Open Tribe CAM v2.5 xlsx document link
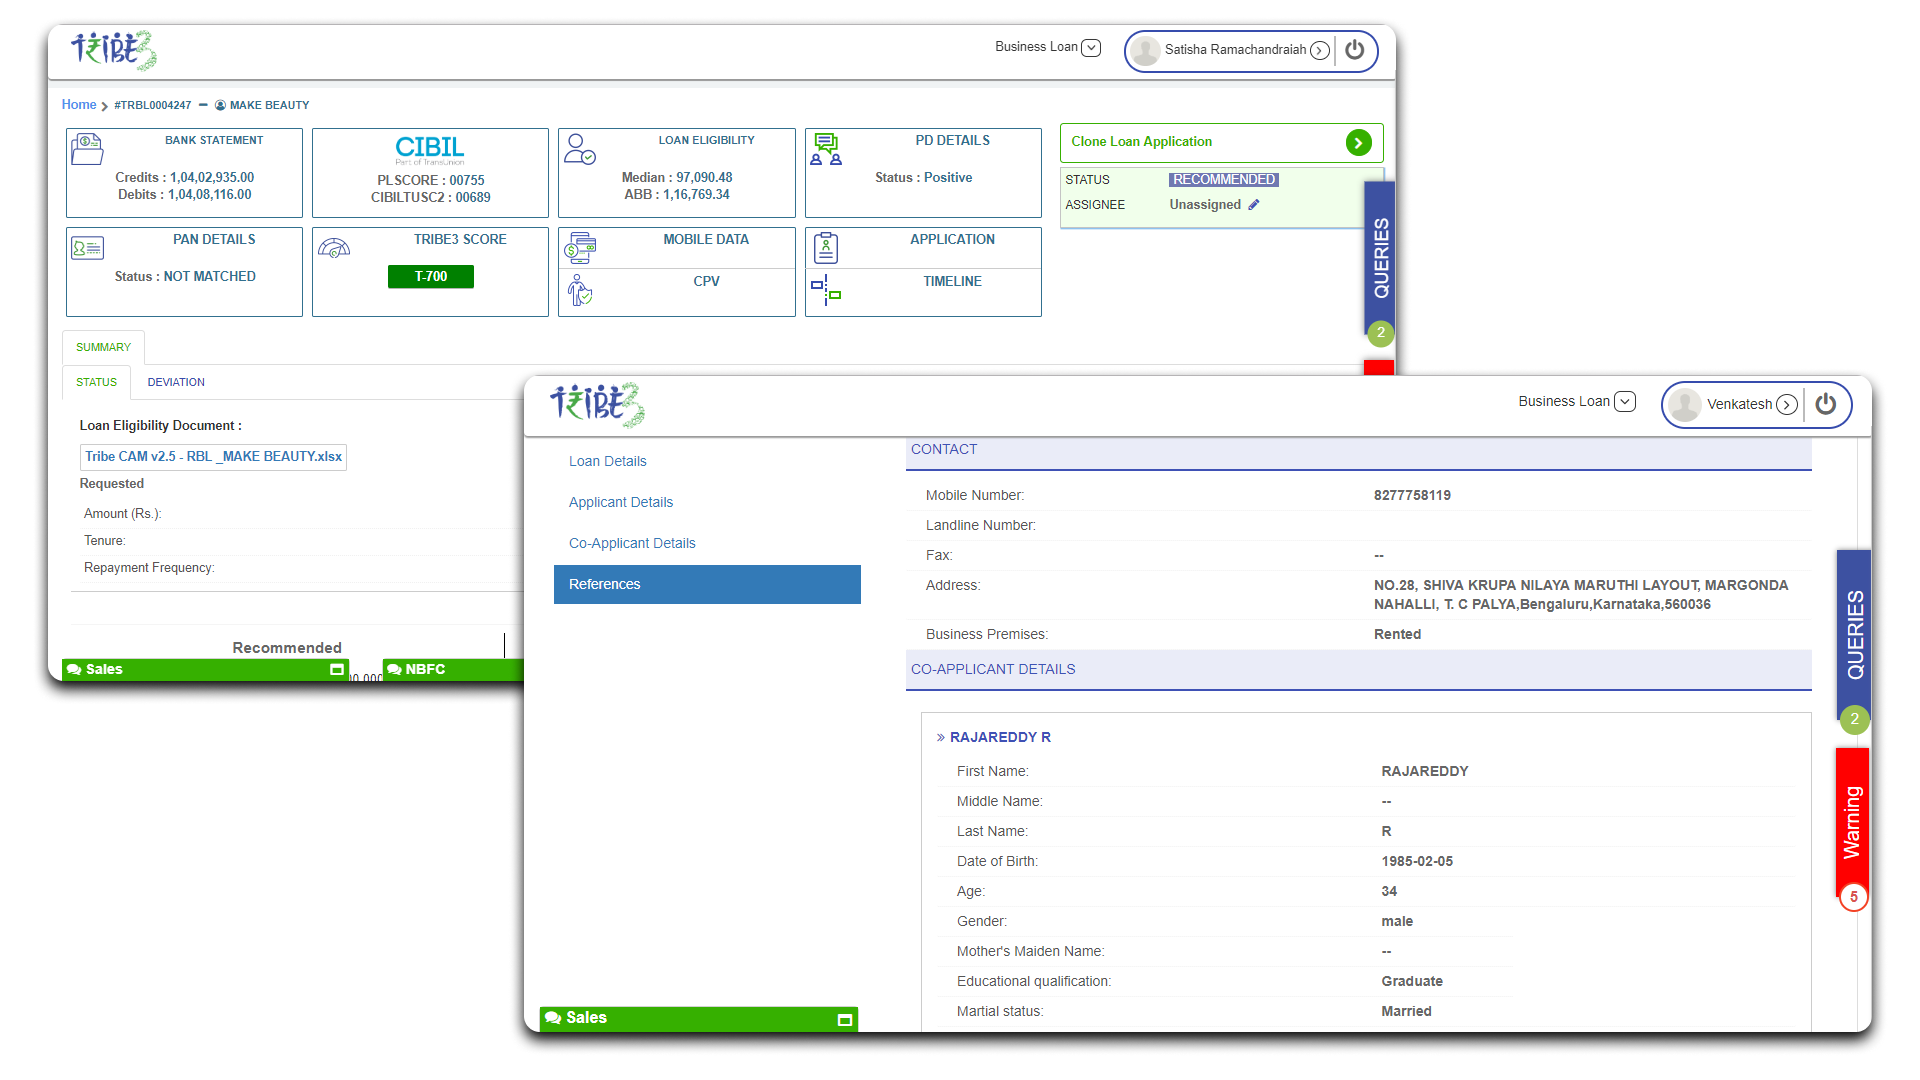Screen dimensions: 1920x1080 213,456
